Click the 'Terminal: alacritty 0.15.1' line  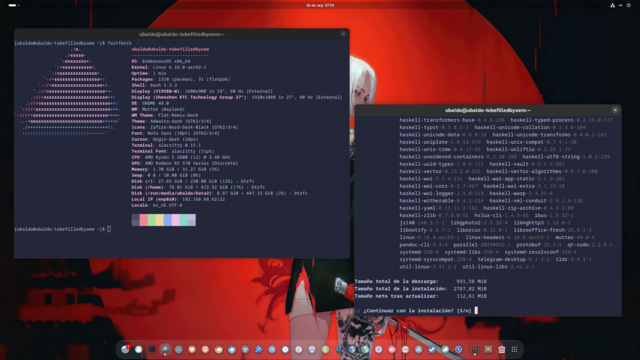[x=166, y=145]
